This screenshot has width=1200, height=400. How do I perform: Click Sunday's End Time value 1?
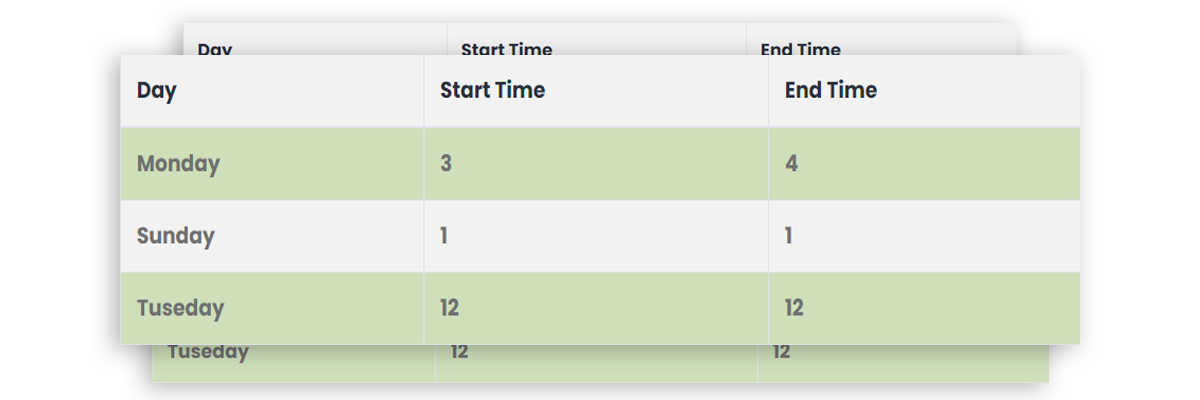click(x=789, y=237)
